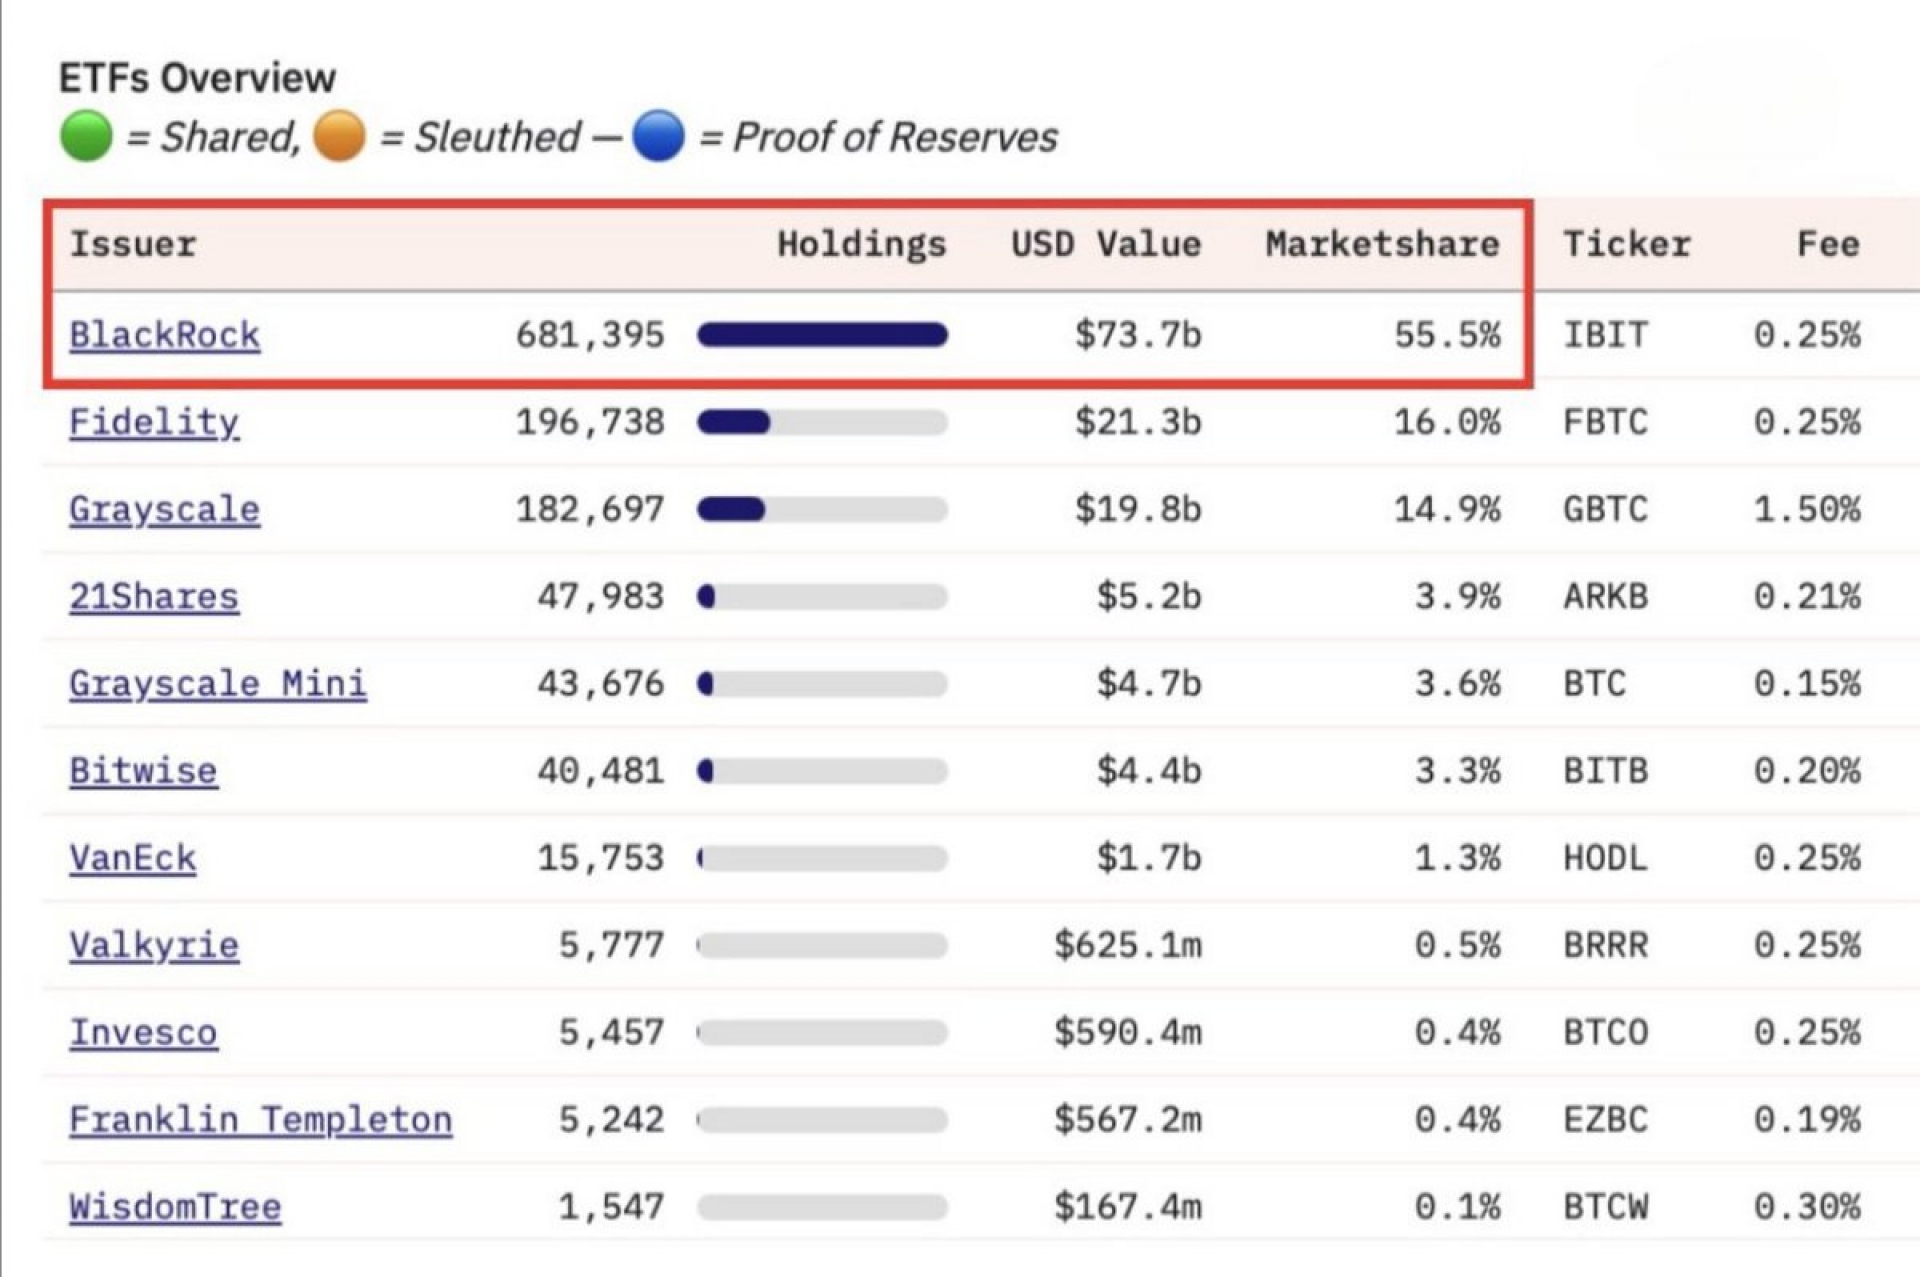Image resolution: width=1920 pixels, height=1277 pixels.
Task: Click the $167.4m USD value
Action: (1128, 1207)
